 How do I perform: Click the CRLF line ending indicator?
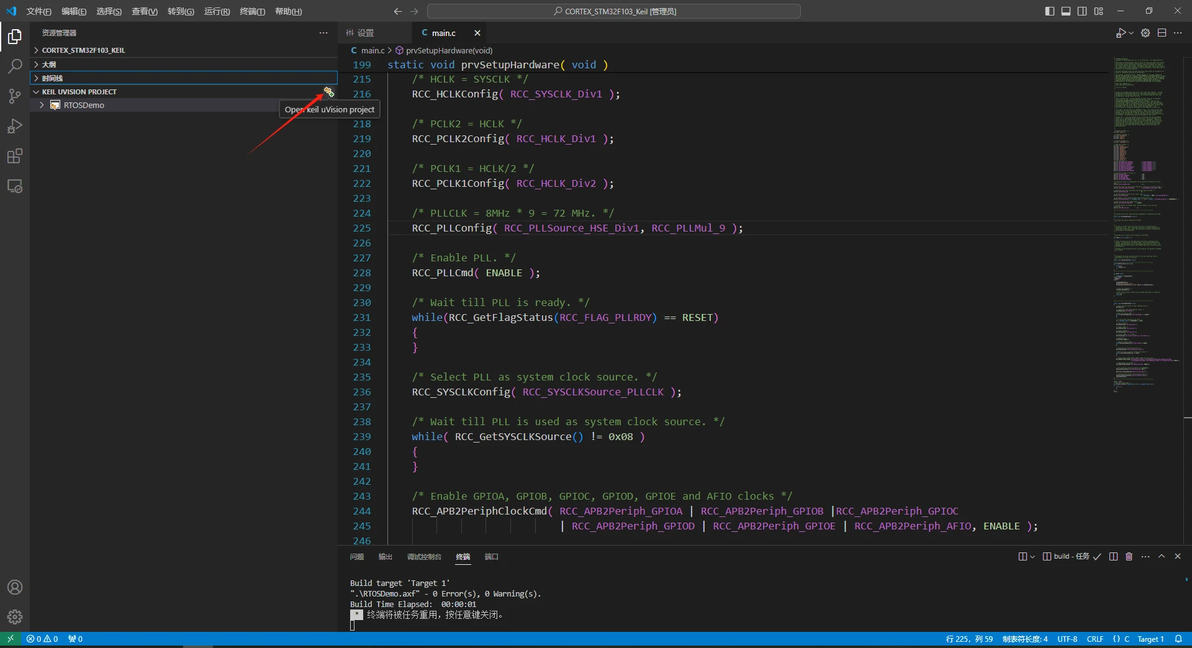coord(1095,639)
